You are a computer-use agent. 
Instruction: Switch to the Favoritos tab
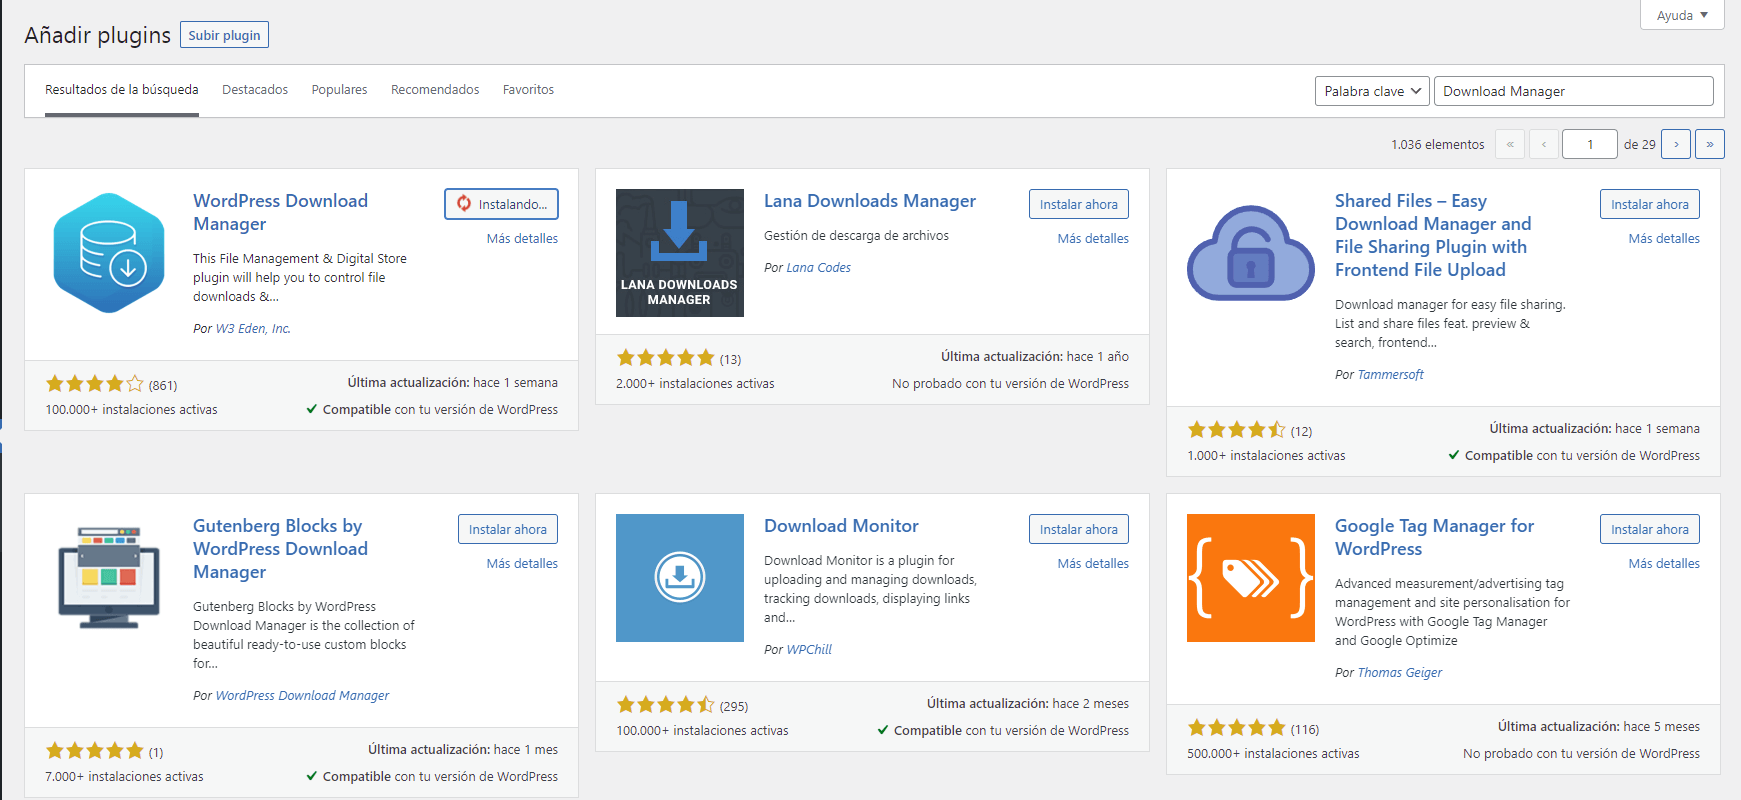coord(528,90)
